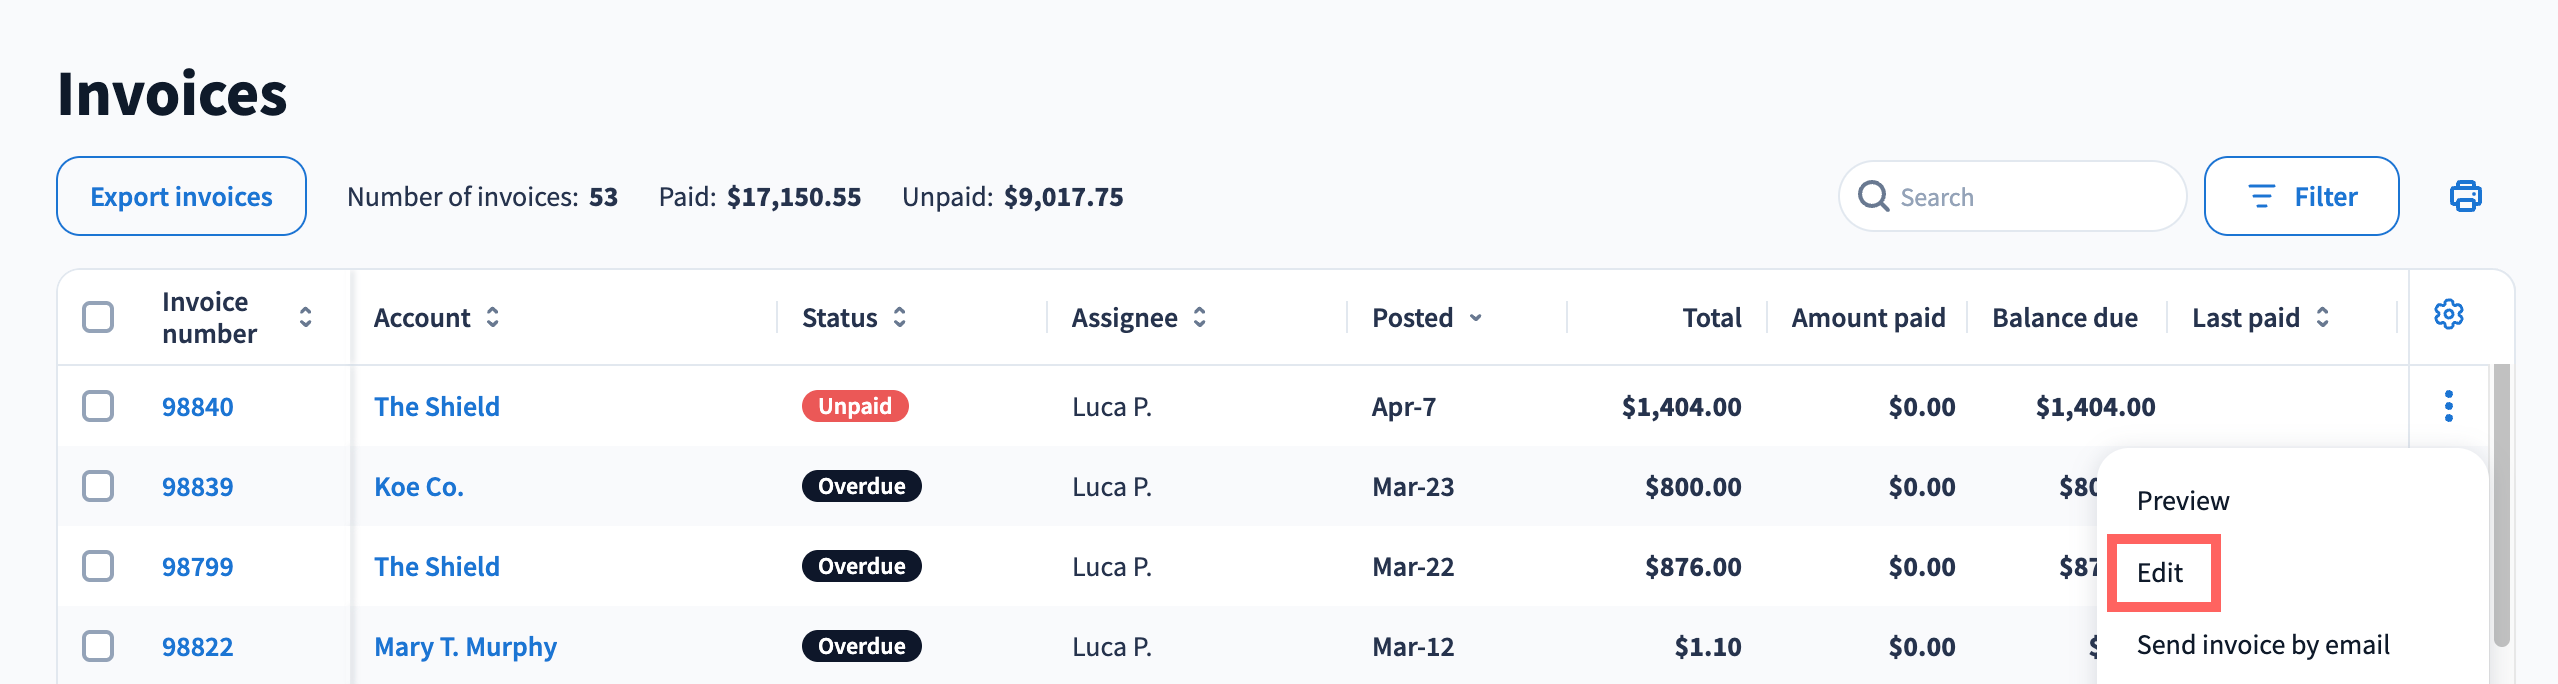The width and height of the screenshot is (2558, 684).
Task: Open the Status column sort options
Action: click(900, 317)
